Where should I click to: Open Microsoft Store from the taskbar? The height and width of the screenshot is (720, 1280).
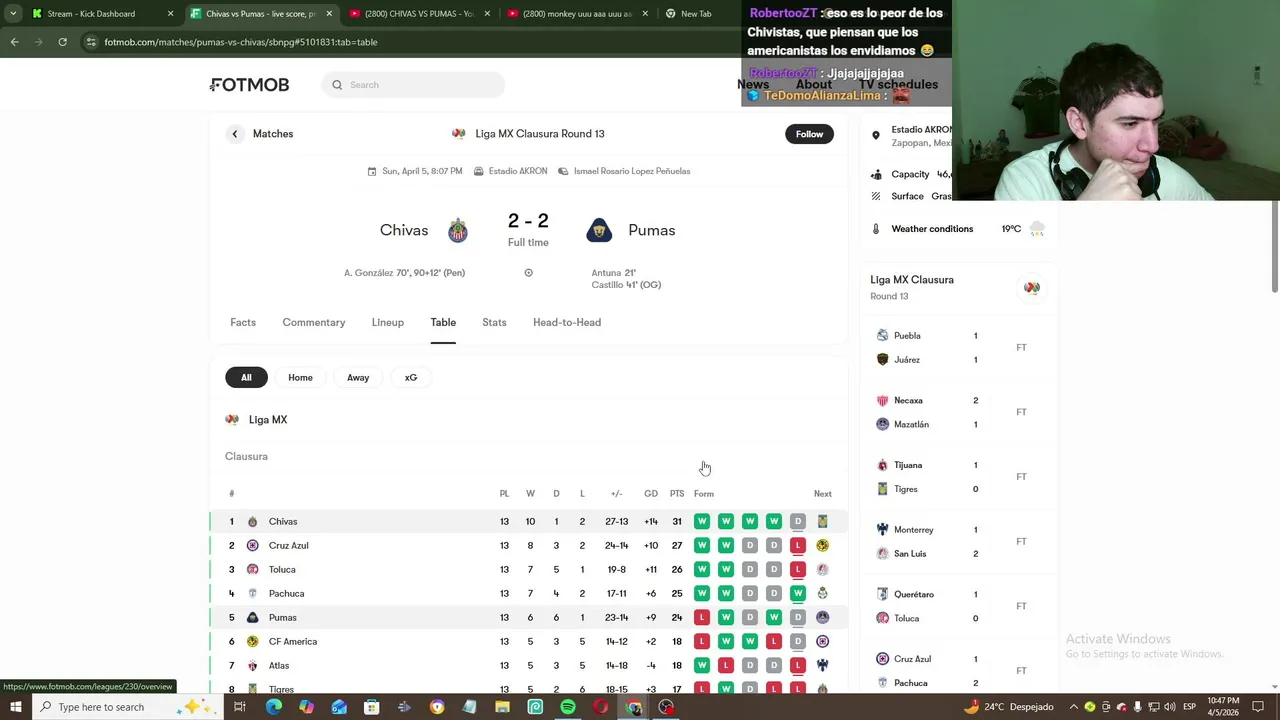tap(371, 707)
